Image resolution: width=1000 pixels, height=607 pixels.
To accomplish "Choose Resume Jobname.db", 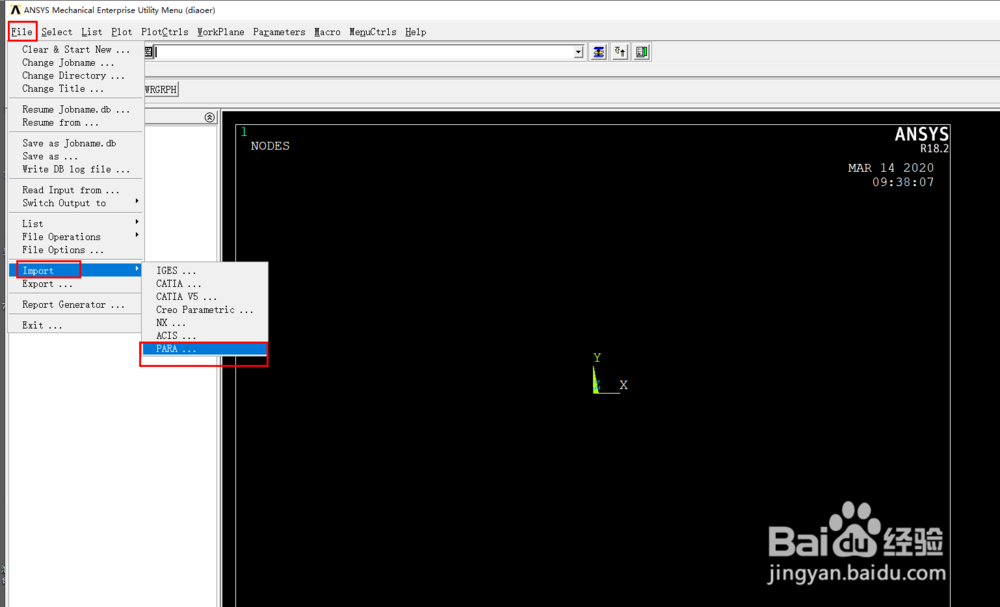I will (x=76, y=109).
